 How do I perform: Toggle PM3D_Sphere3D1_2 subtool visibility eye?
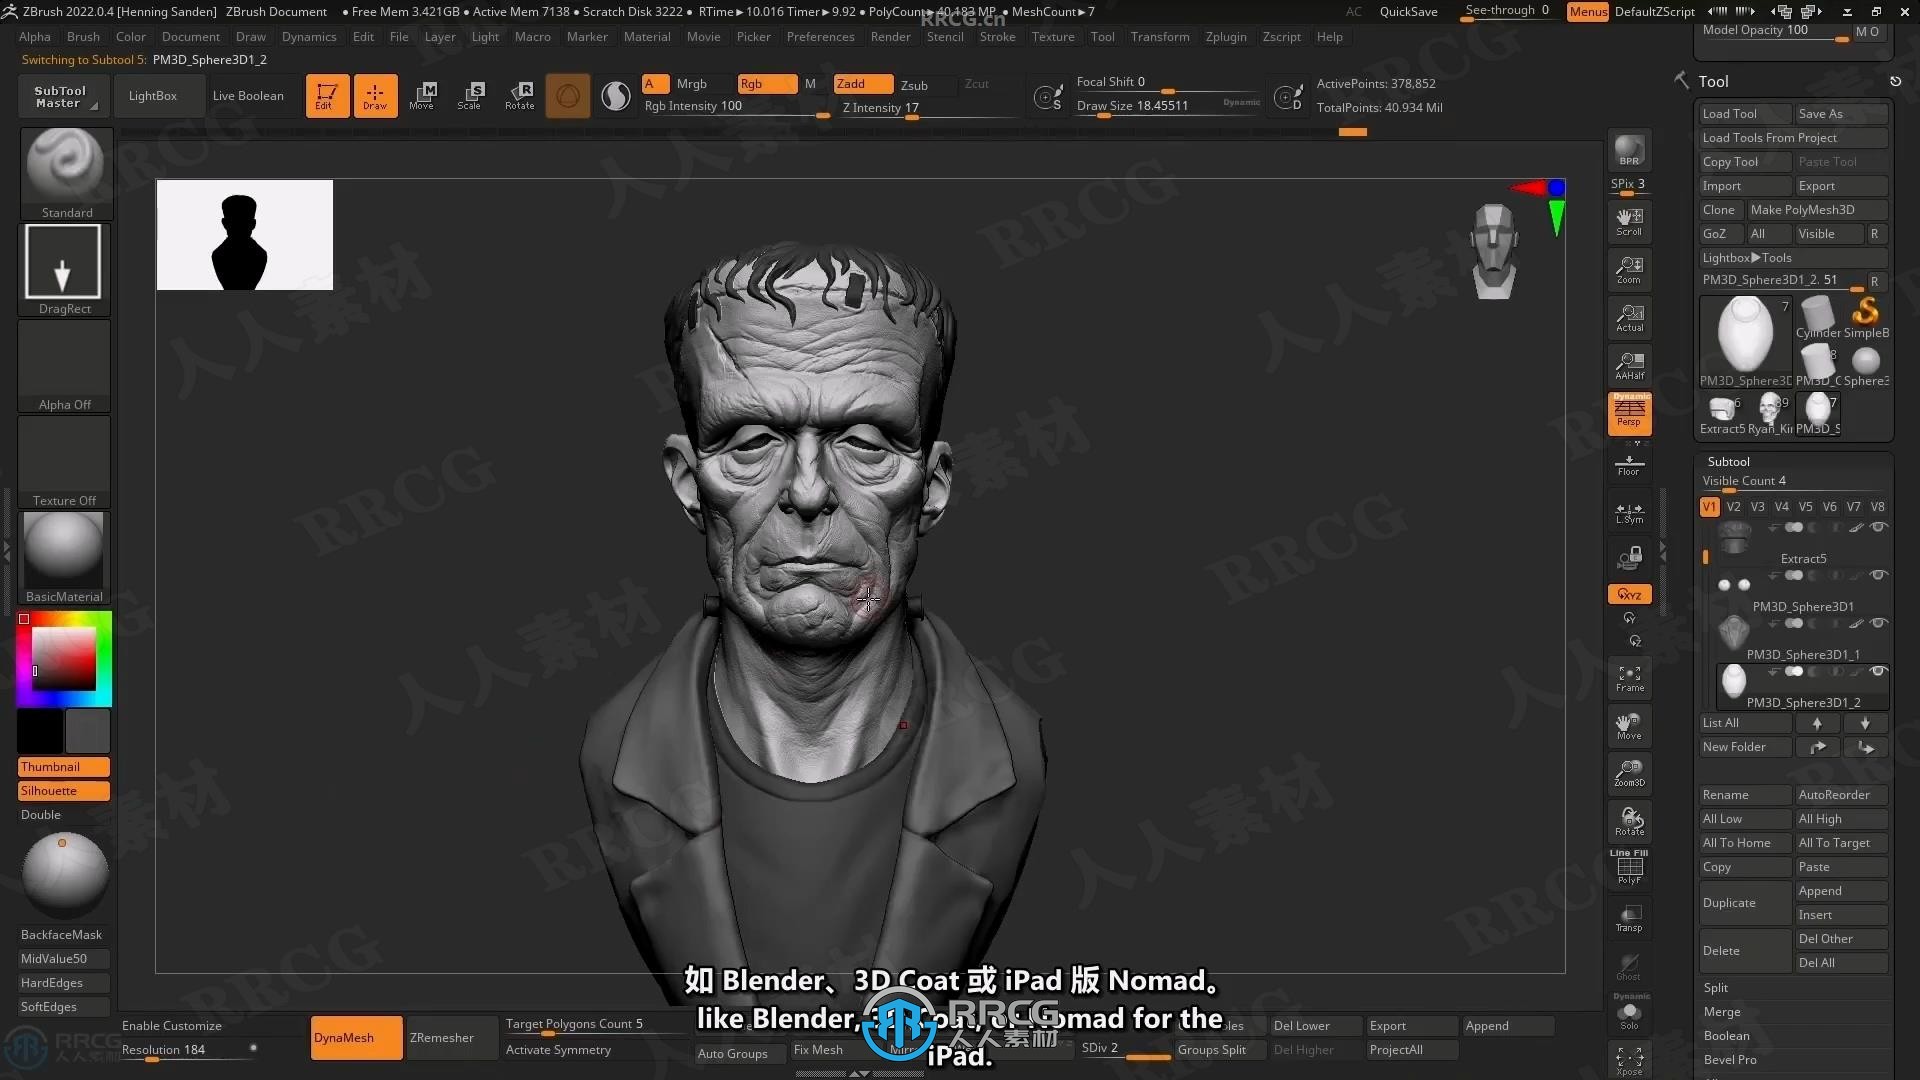1878,671
